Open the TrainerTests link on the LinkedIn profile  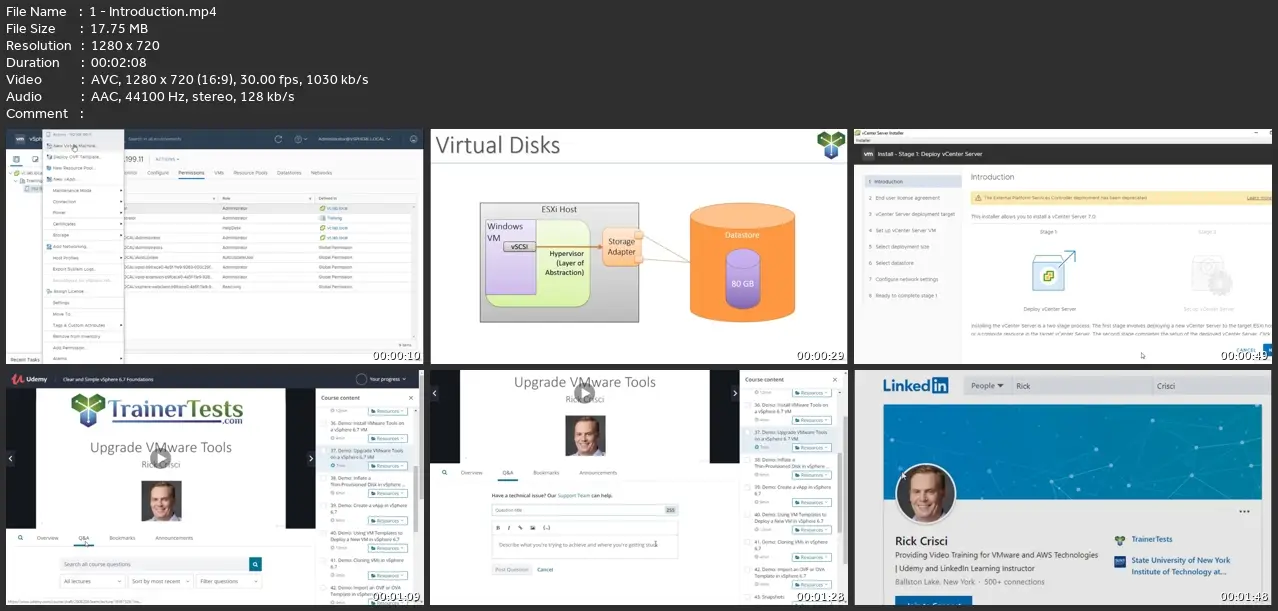coord(1152,540)
